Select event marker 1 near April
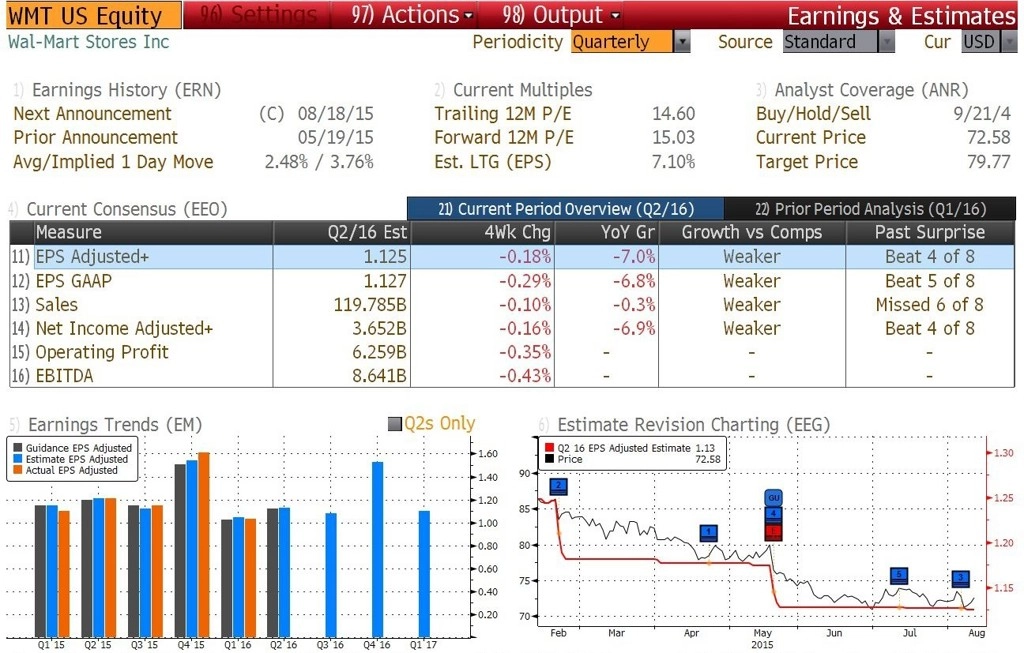Image resolution: width=1024 pixels, height=653 pixels. tap(709, 533)
